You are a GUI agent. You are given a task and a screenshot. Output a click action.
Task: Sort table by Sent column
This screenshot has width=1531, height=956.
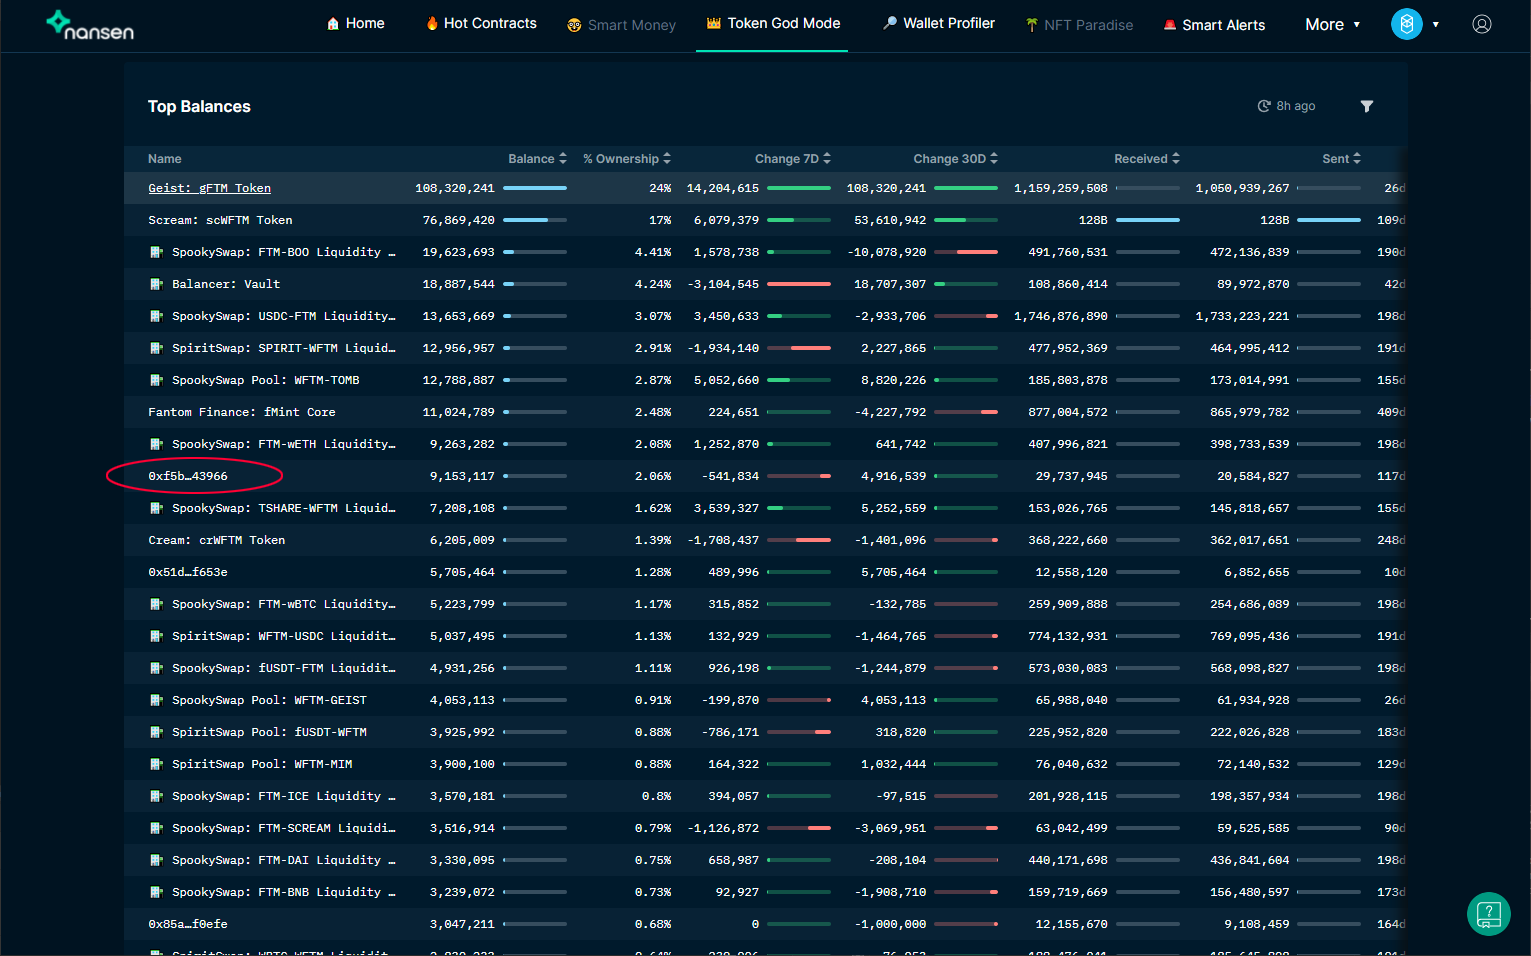[x=1341, y=159]
